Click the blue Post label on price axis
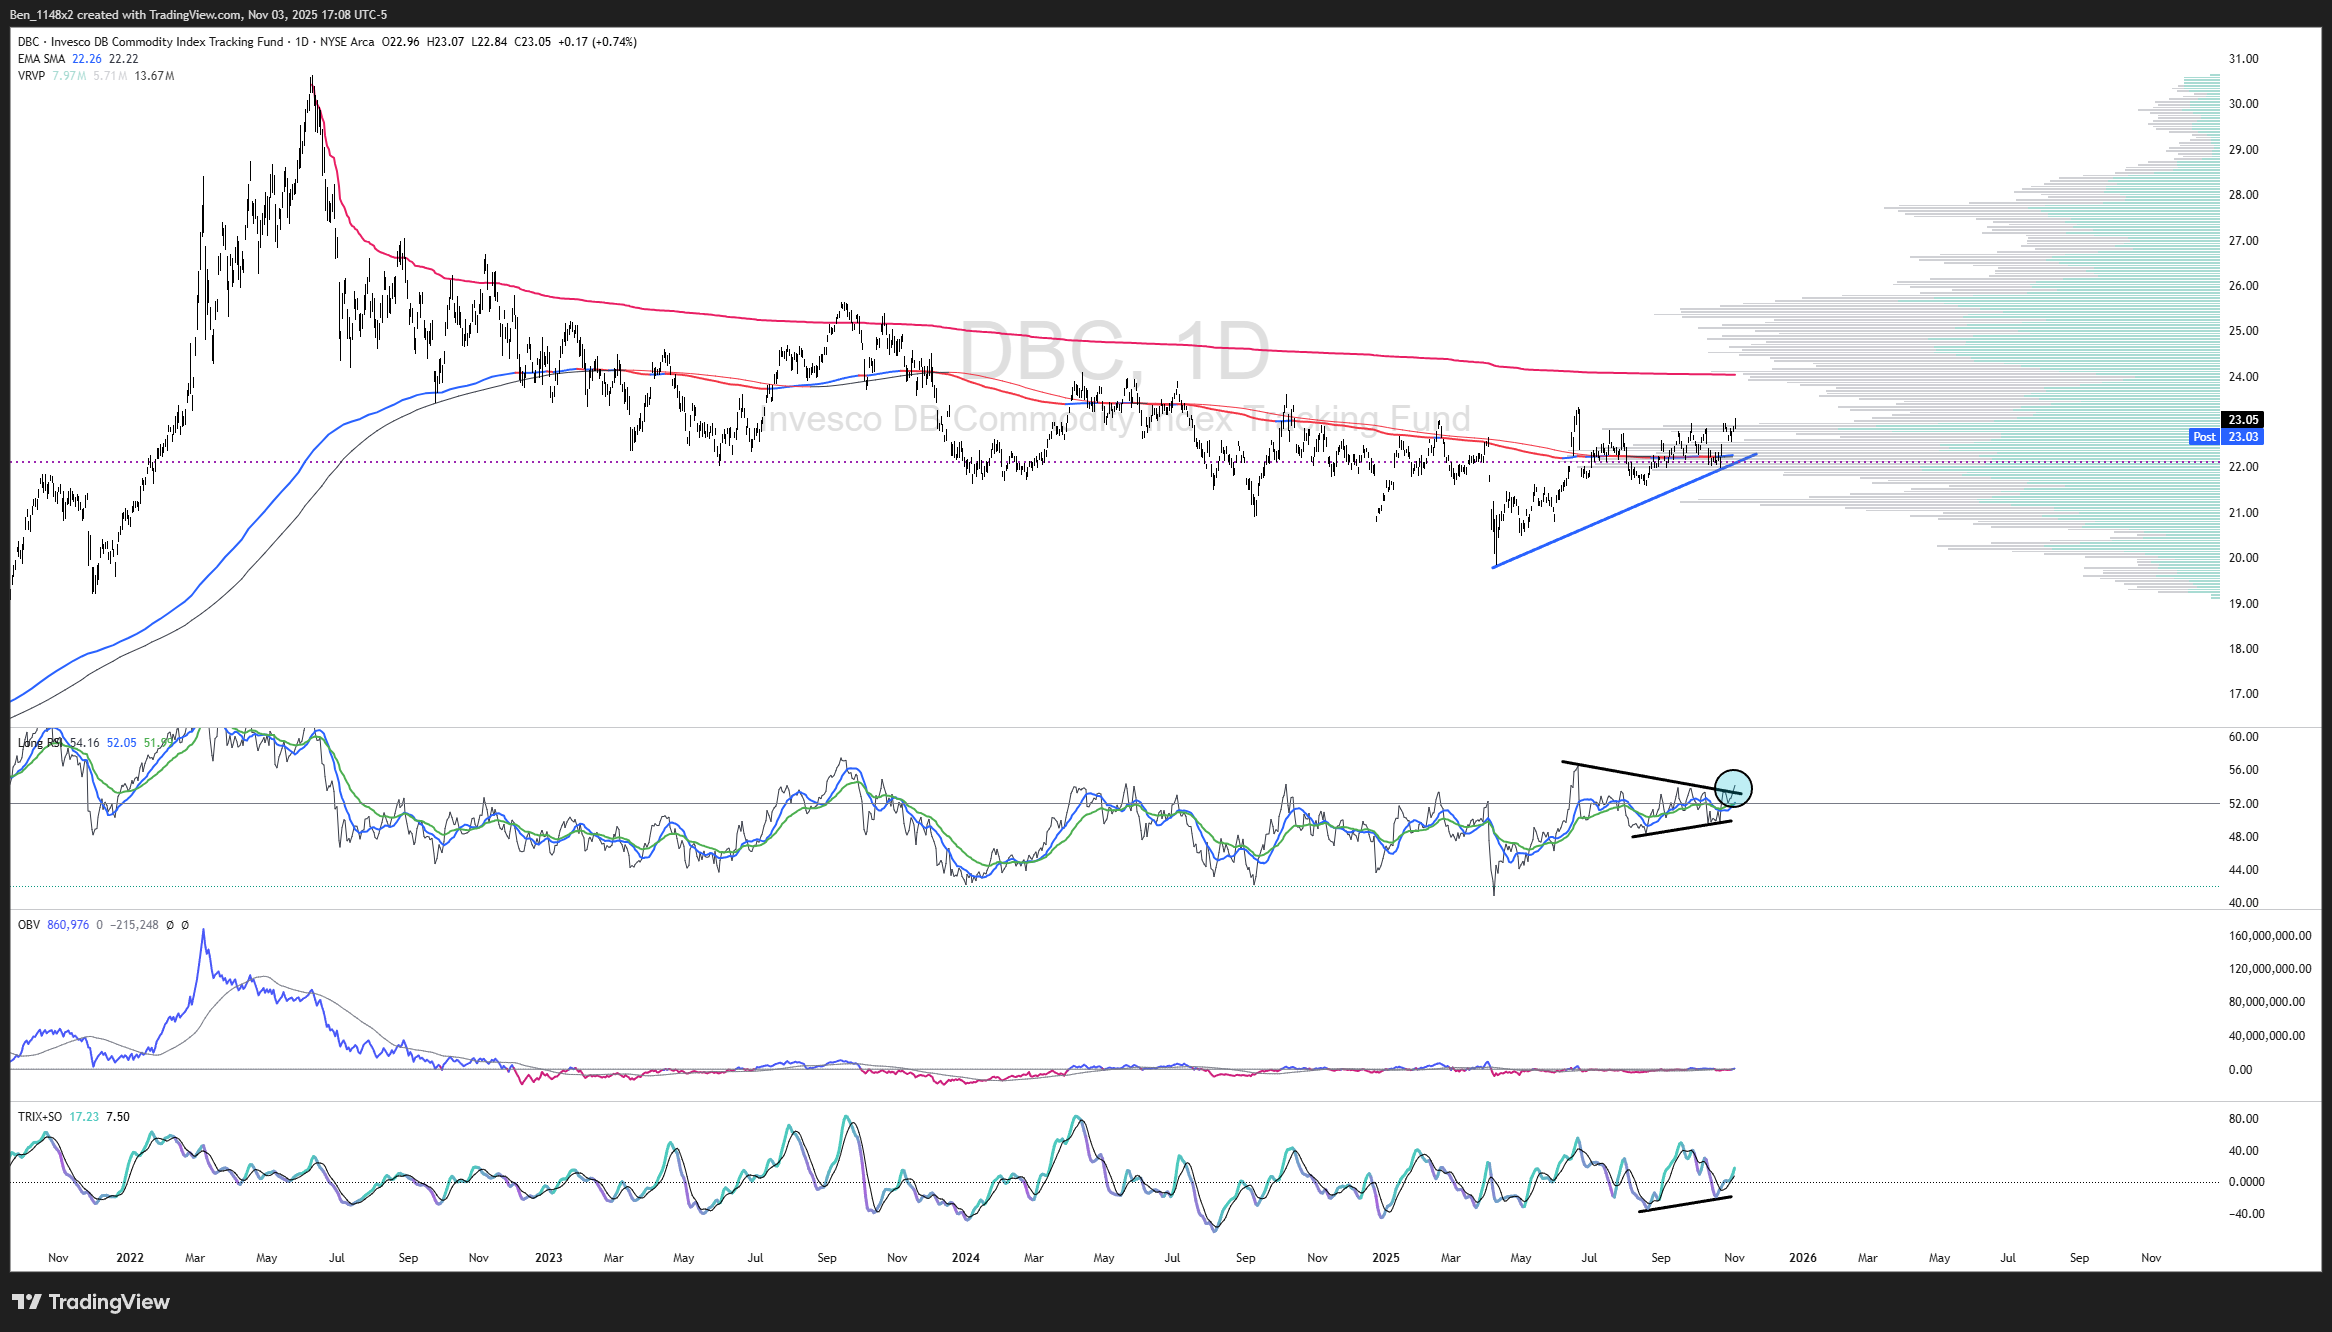 pyautogui.click(x=2204, y=437)
